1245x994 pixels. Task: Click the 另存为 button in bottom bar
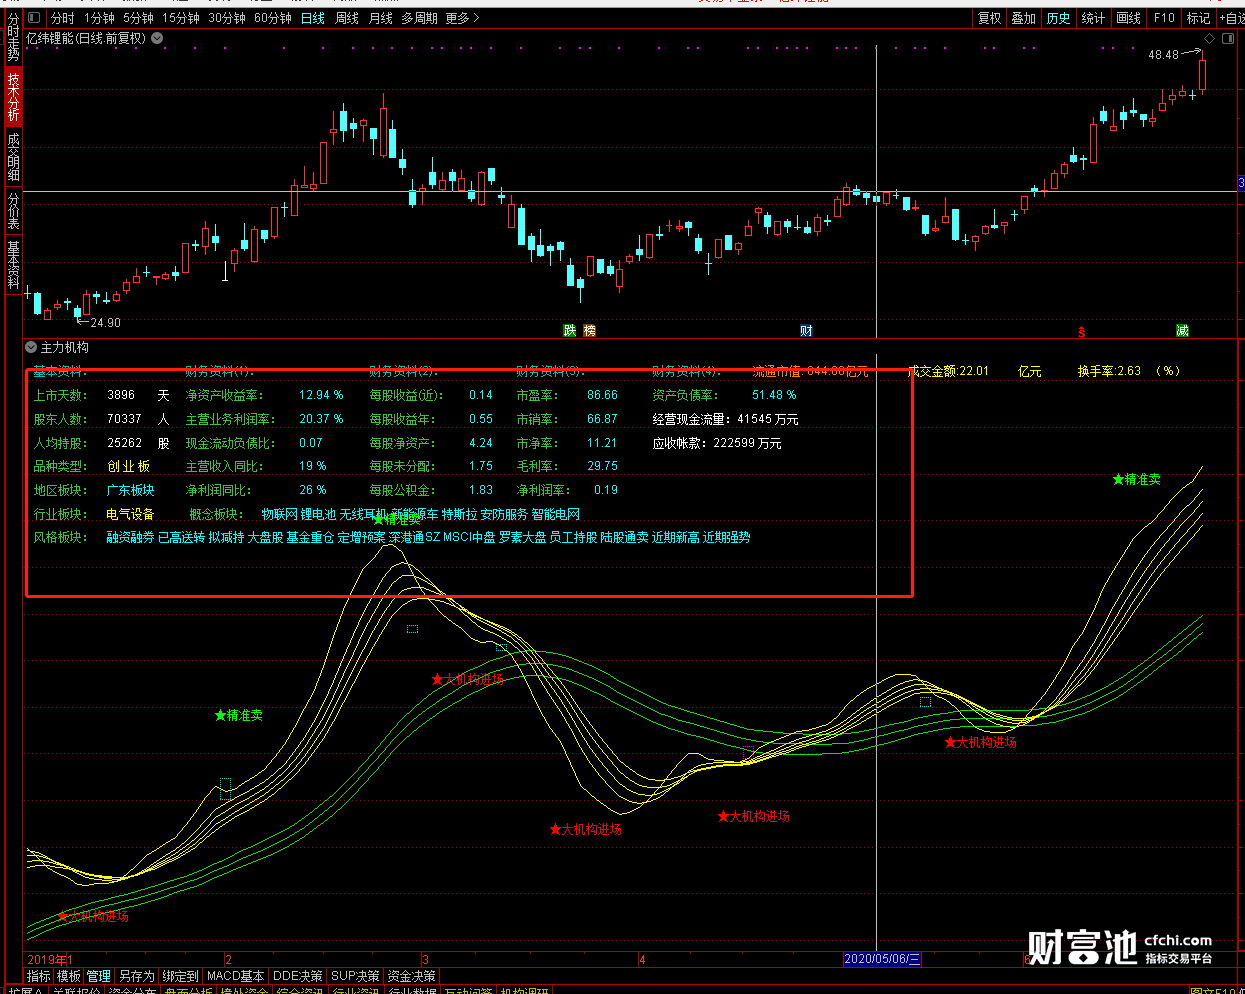tap(137, 976)
